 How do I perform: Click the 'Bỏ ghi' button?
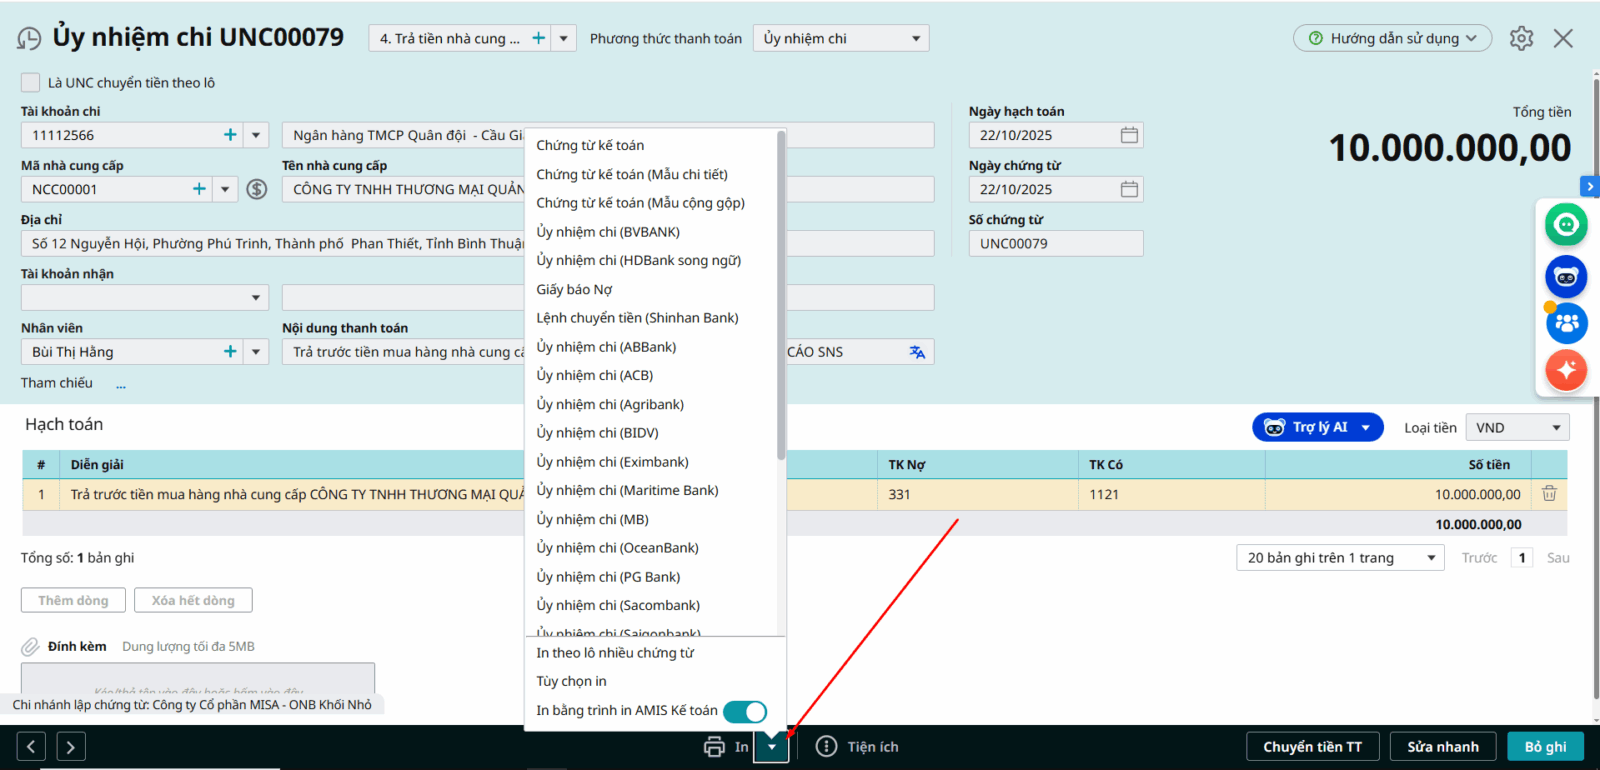tap(1545, 747)
